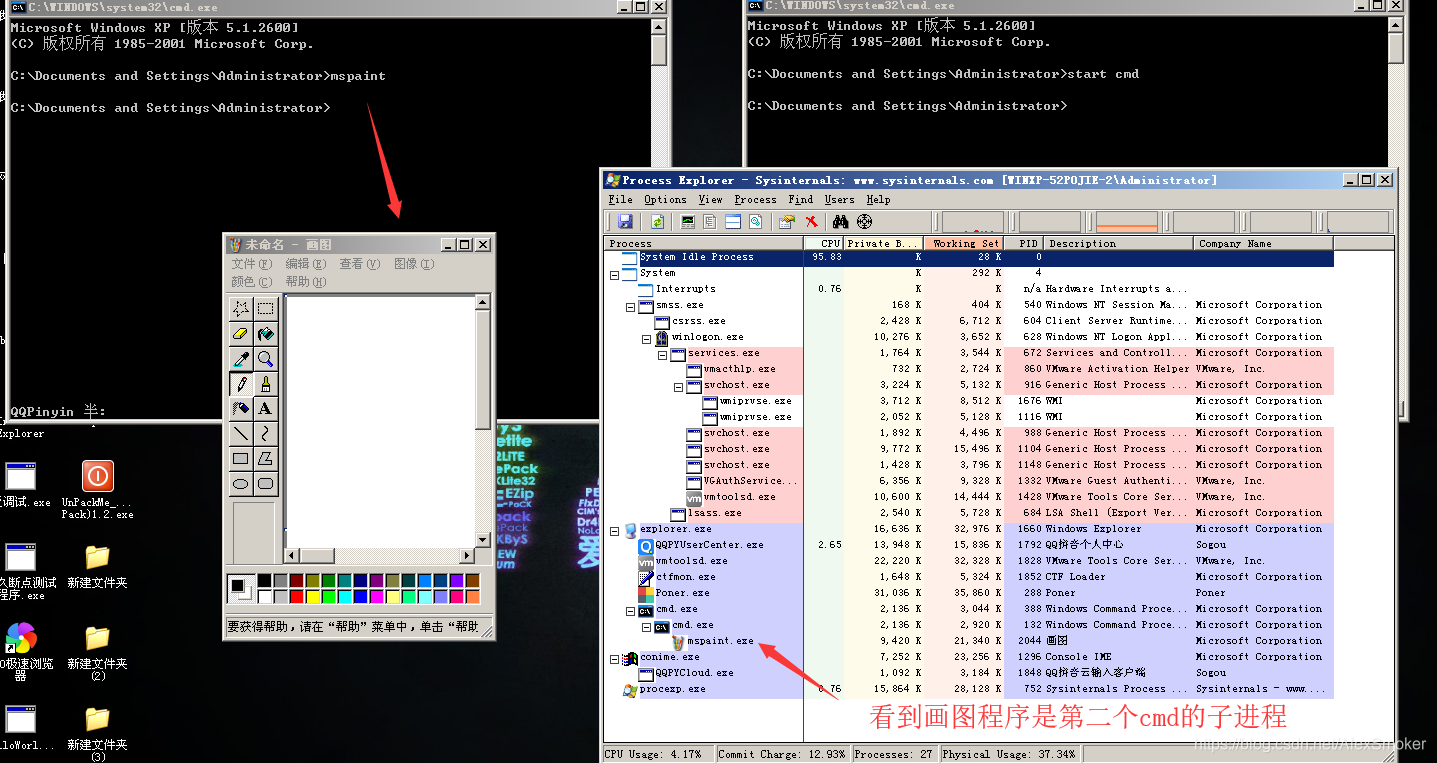Open Process Explorer's Users menu
The image size is (1437, 763).
point(840,200)
